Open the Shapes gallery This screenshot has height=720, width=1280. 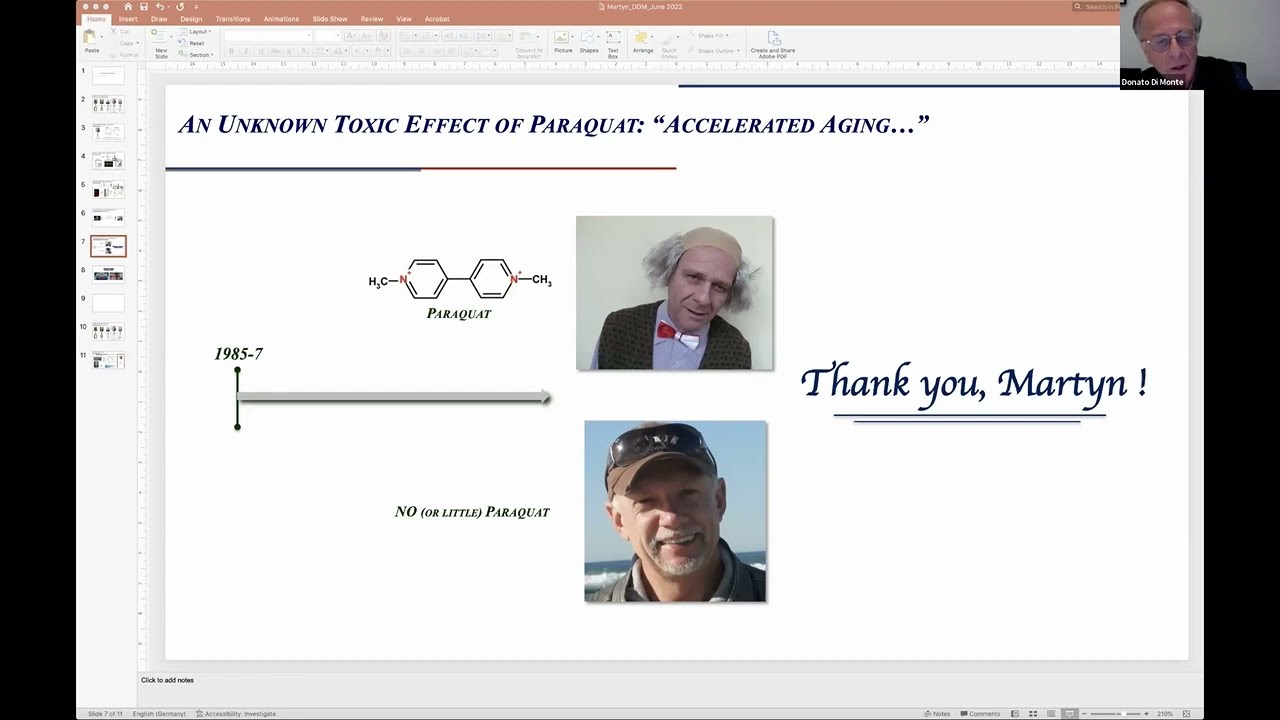click(x=589, y=42)
